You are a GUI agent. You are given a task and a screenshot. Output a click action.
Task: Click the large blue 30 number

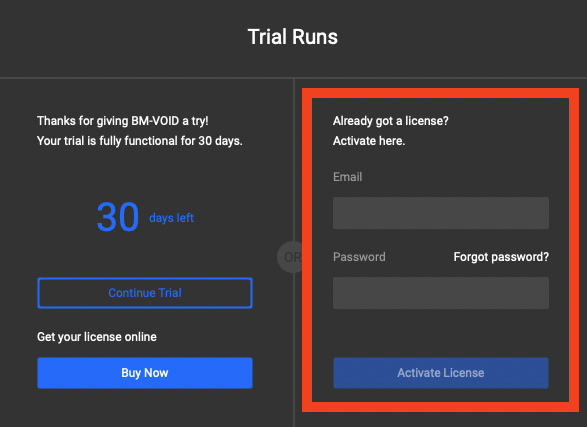coord(118,217)
